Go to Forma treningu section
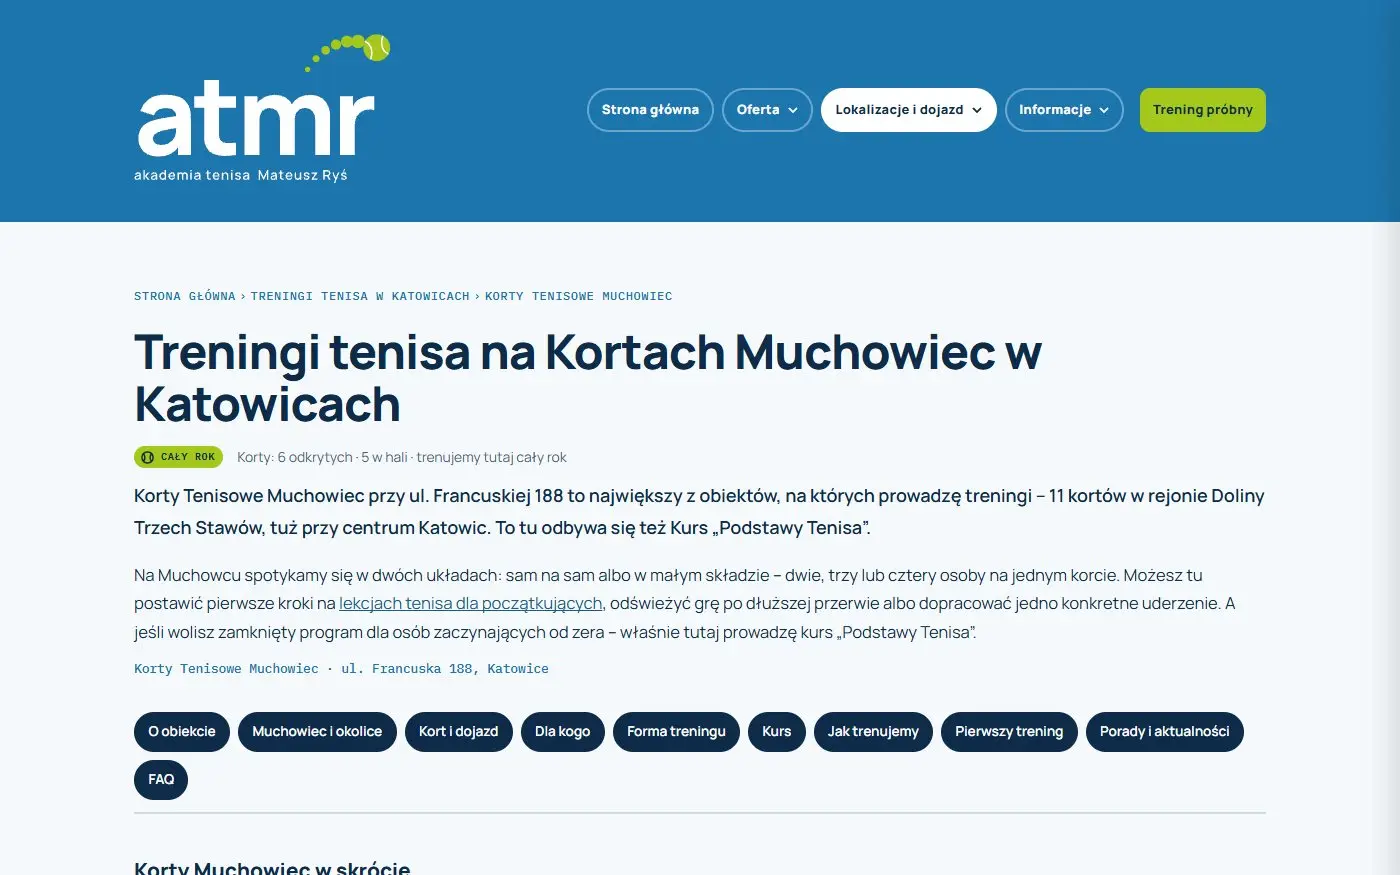Viewport: 1400px width, 875px height. click(x=676, y=732)
